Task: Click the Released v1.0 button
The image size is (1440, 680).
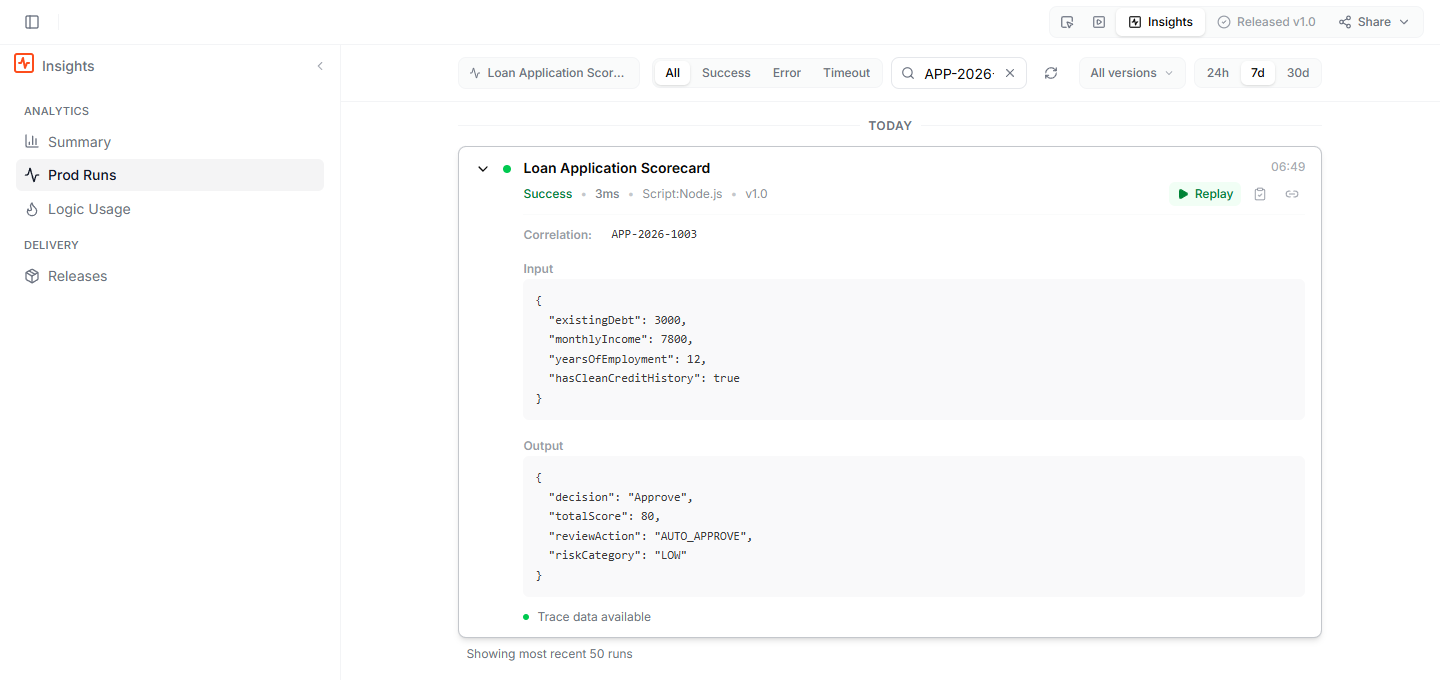Action: coord(1266,22)
